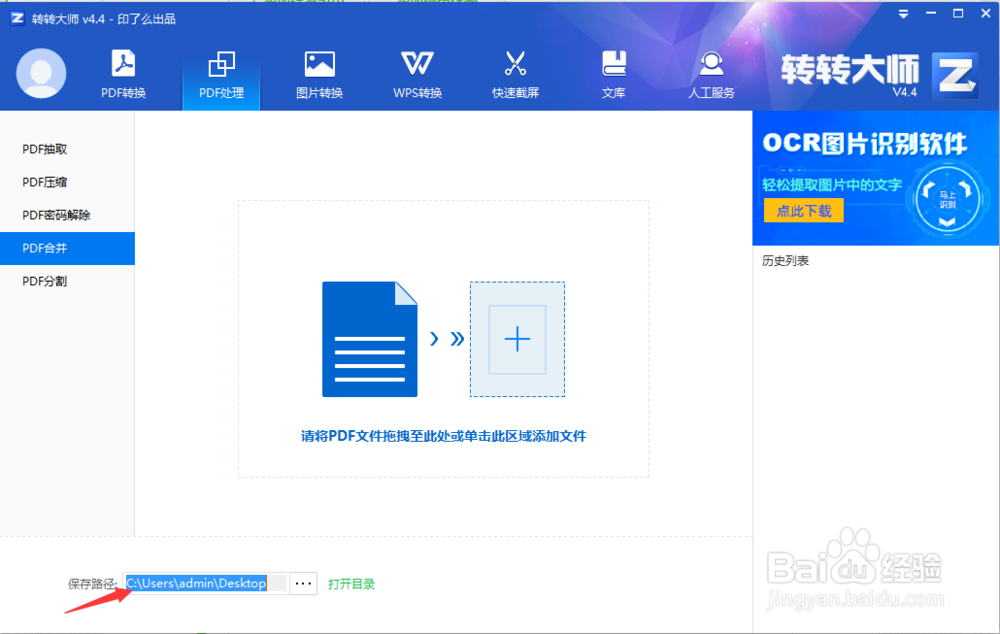The height and width of the screenshot is (634, 1000).
Task: Open the PDF转换 tool icon
Action: 123,74
